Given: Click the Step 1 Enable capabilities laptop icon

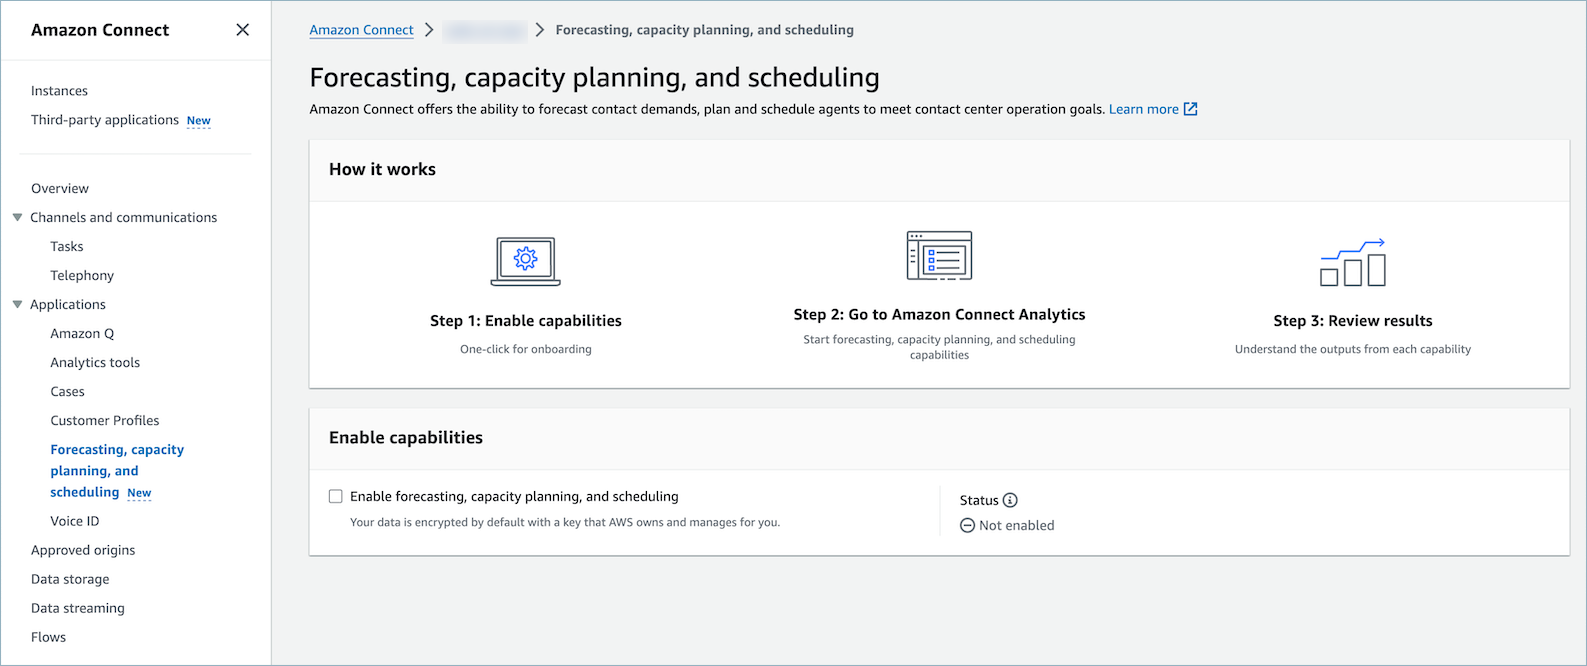Looking at the screenshot, I should (x=525, y=260).
